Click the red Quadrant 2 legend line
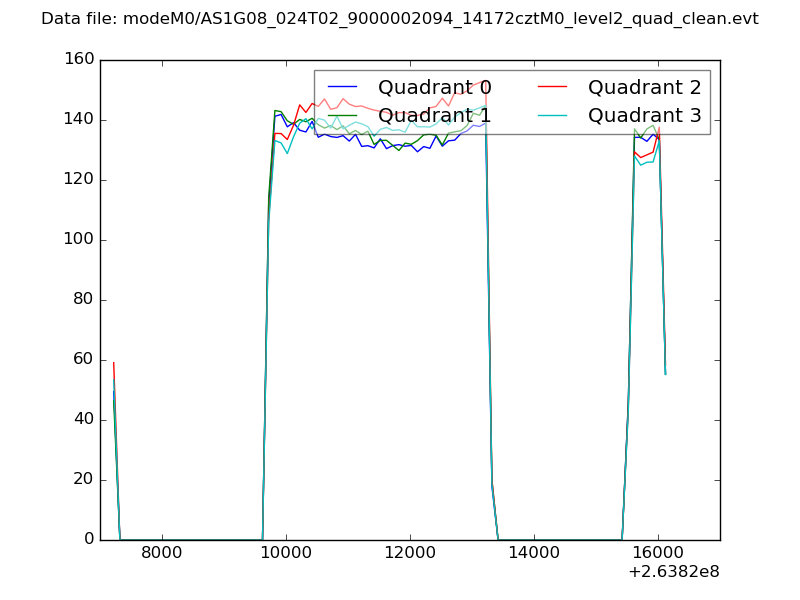This screenshot has height=600, width=800. (553, 87)
